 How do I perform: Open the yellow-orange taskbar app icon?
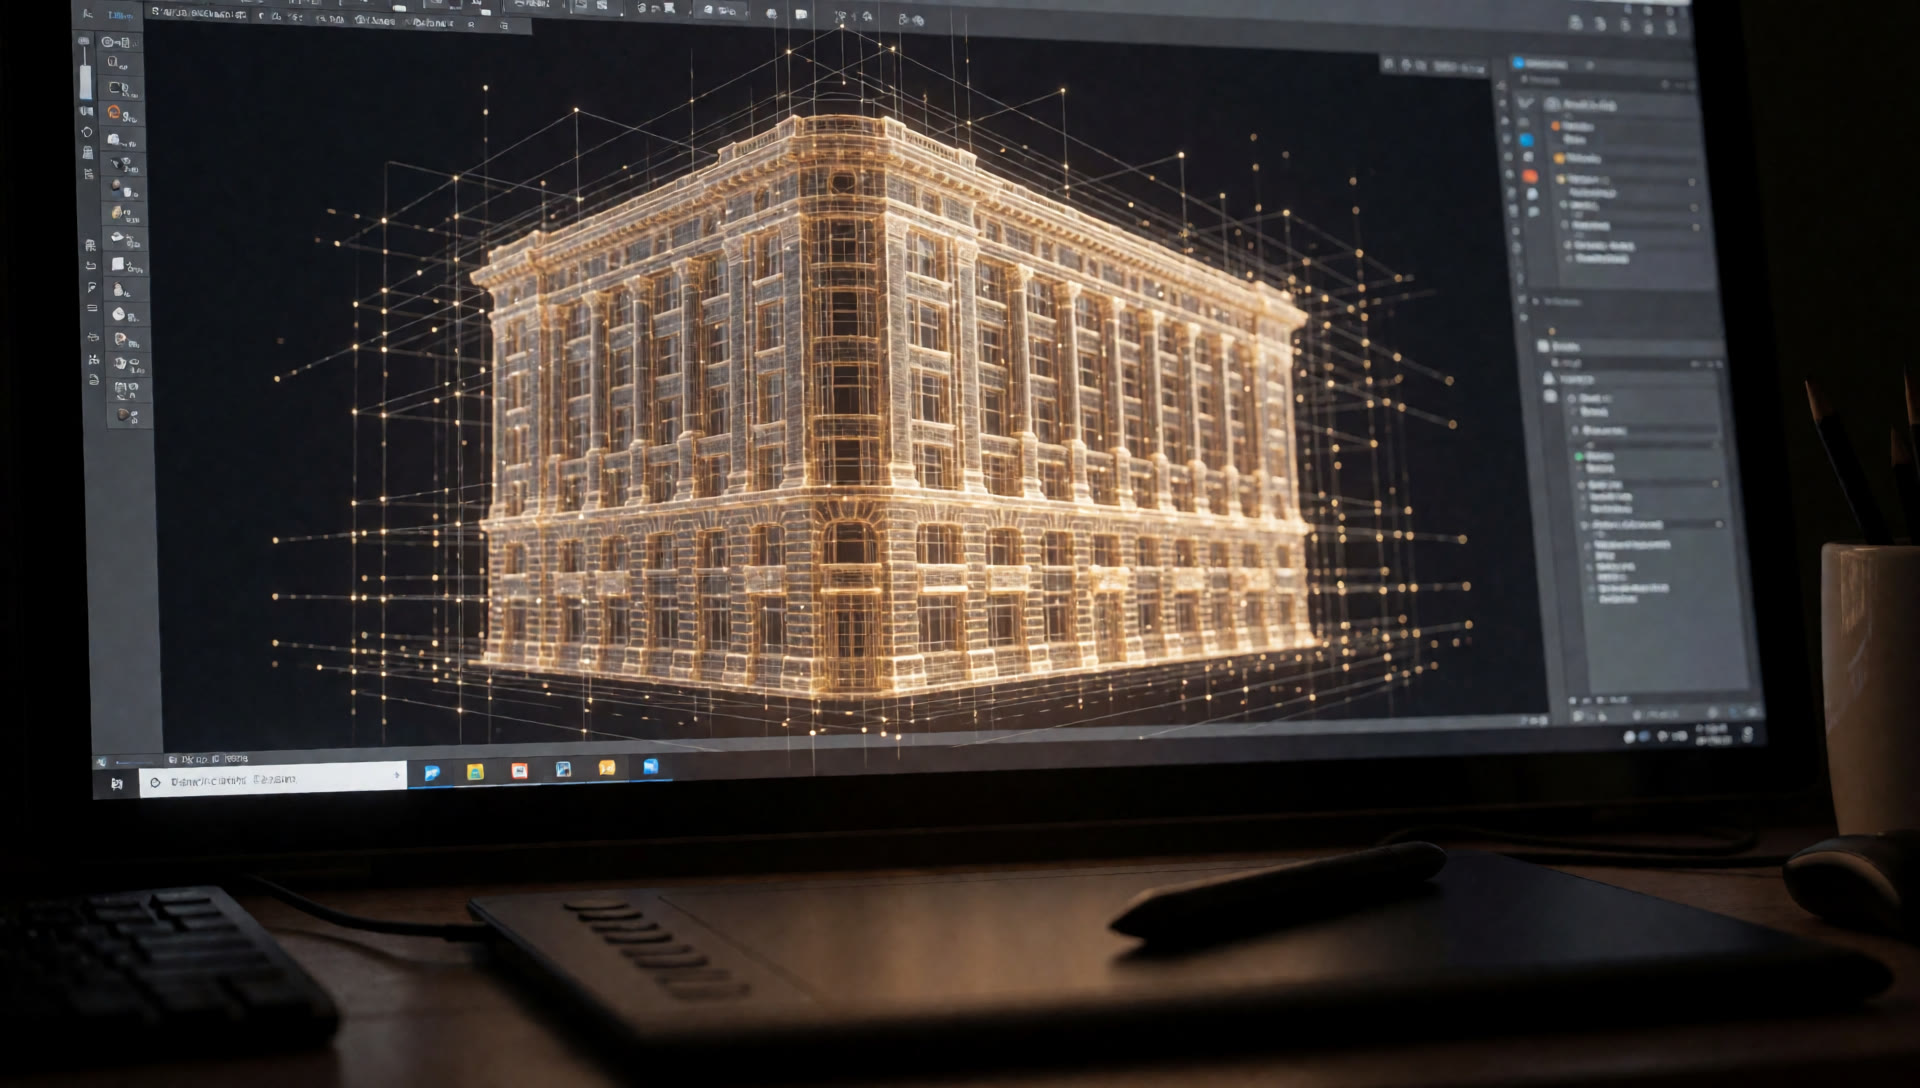coord(606,768)
